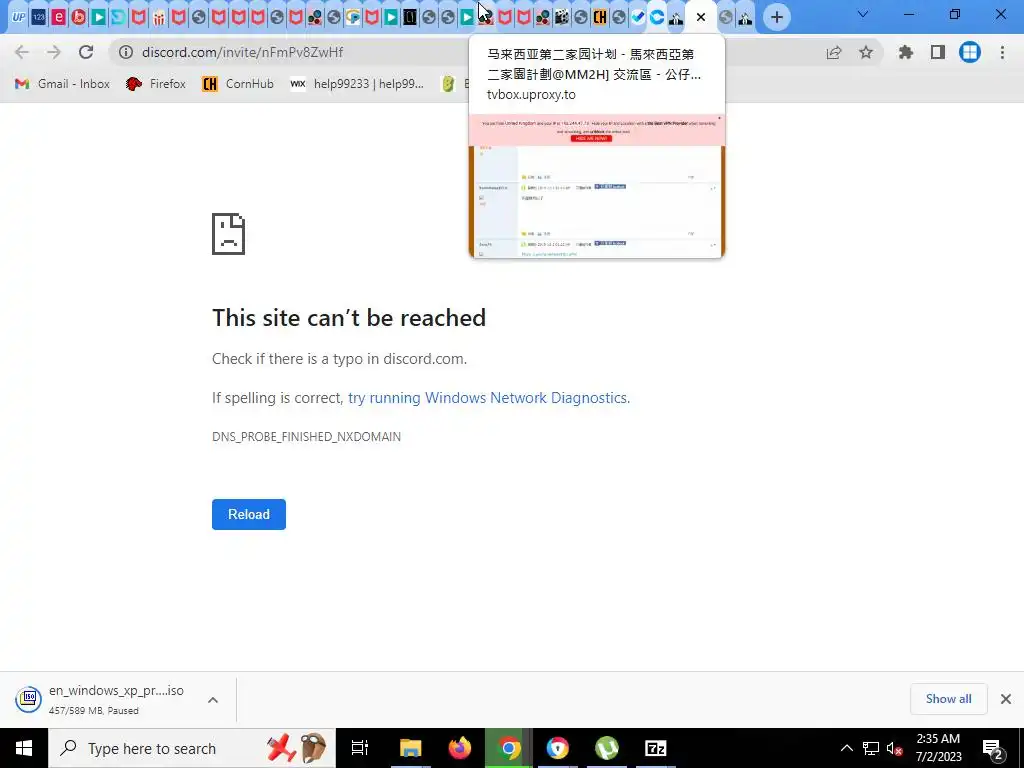Open the black square bracket tab
Image resolution: width=1024 pixels, height=768 pixels.
(409, 17)
